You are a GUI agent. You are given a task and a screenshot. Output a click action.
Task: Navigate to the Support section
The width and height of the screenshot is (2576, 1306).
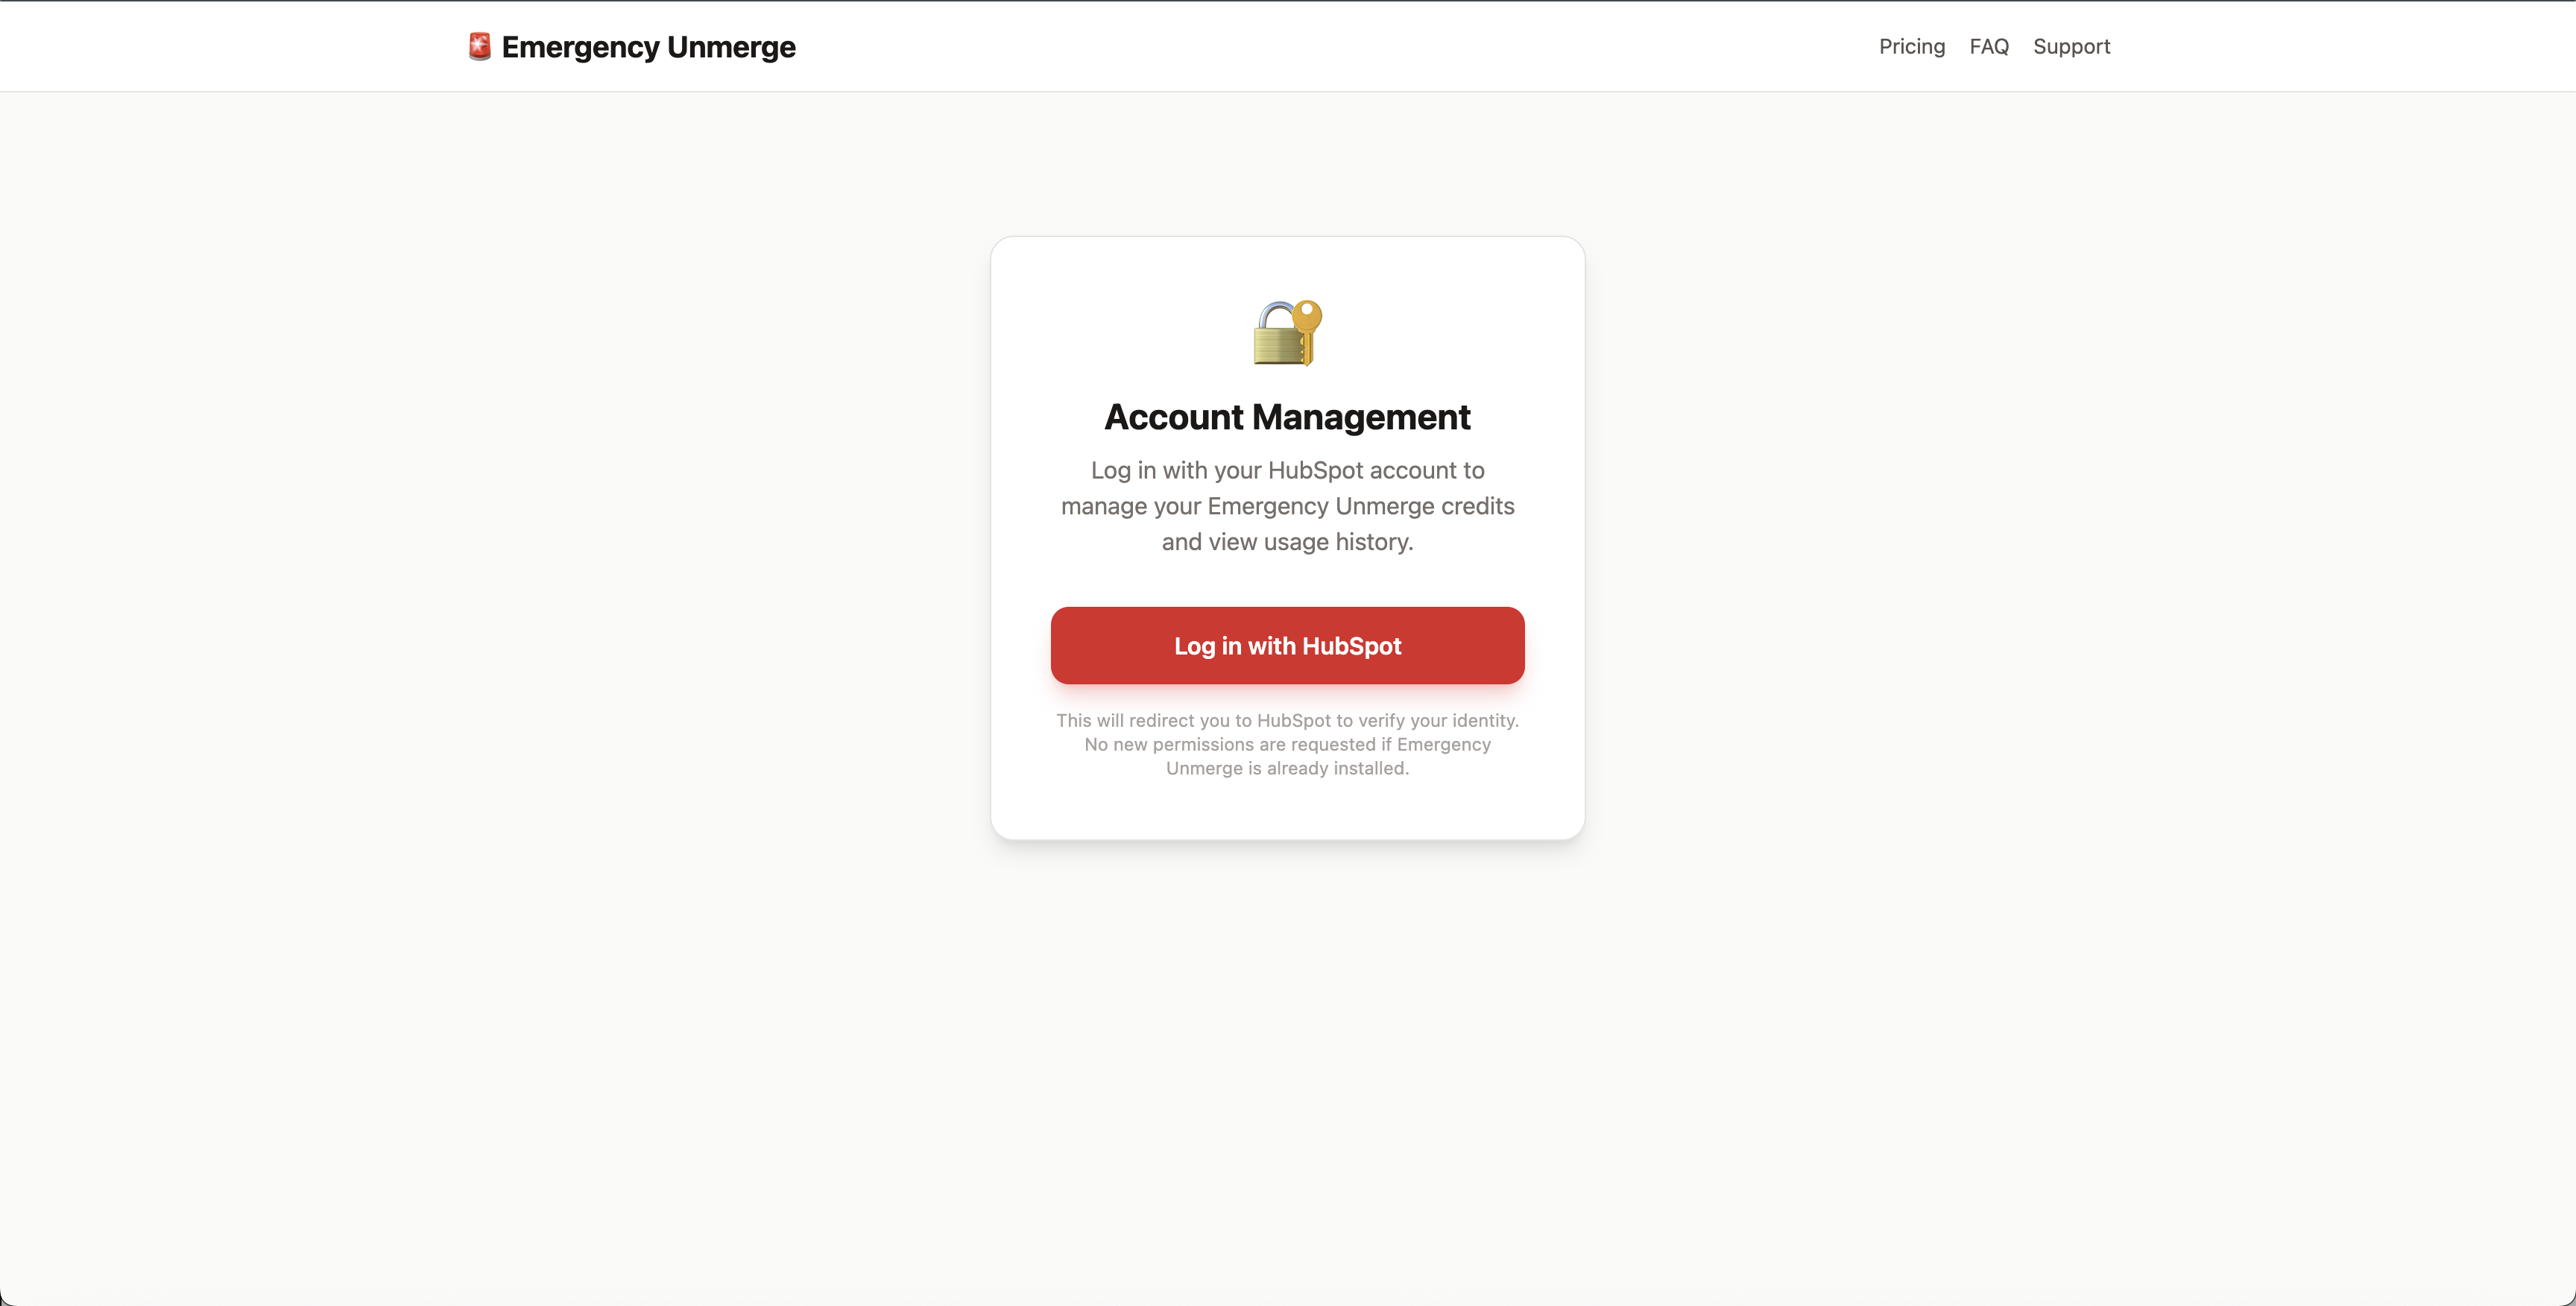(2071, 46)
